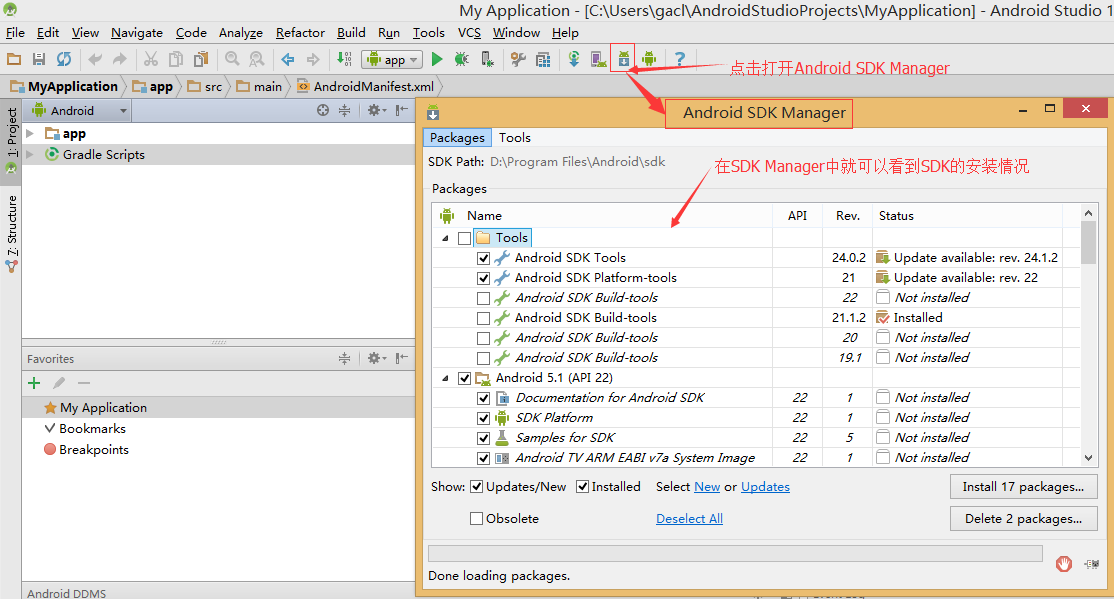Screen dimensions: 1114x599
Task: Click the Deselect All link
Action: (x=689, y=519)
